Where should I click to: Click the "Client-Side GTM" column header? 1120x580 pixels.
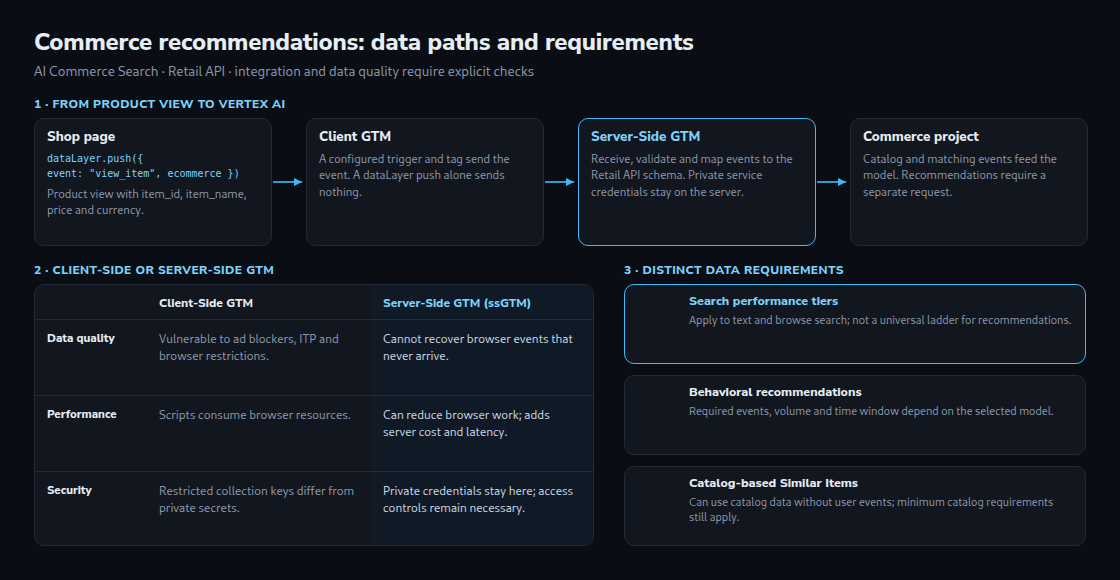(206, 303)
